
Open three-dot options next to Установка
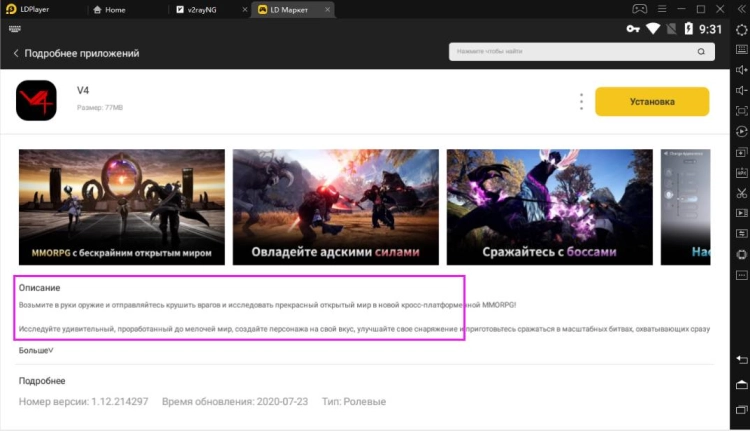coord(581,101)
